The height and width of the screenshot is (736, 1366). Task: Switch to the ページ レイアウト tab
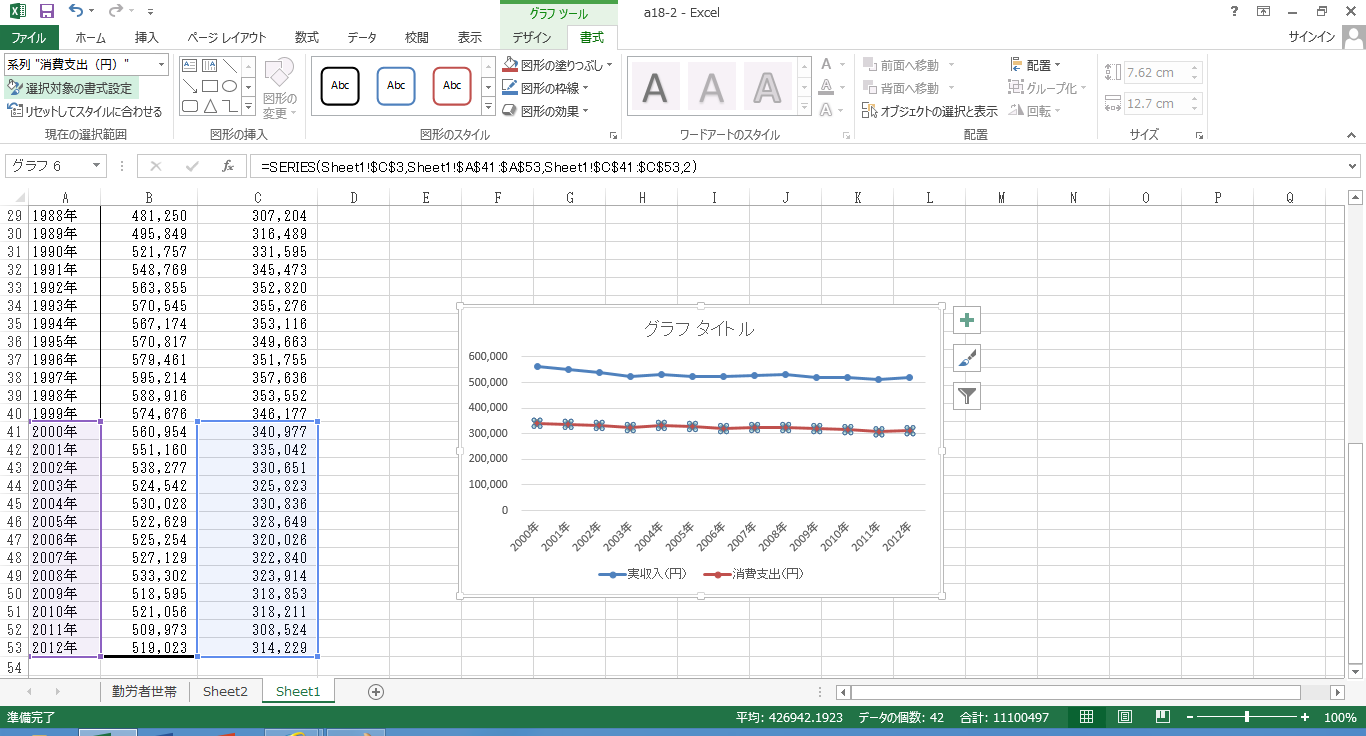tap(227, 38)
